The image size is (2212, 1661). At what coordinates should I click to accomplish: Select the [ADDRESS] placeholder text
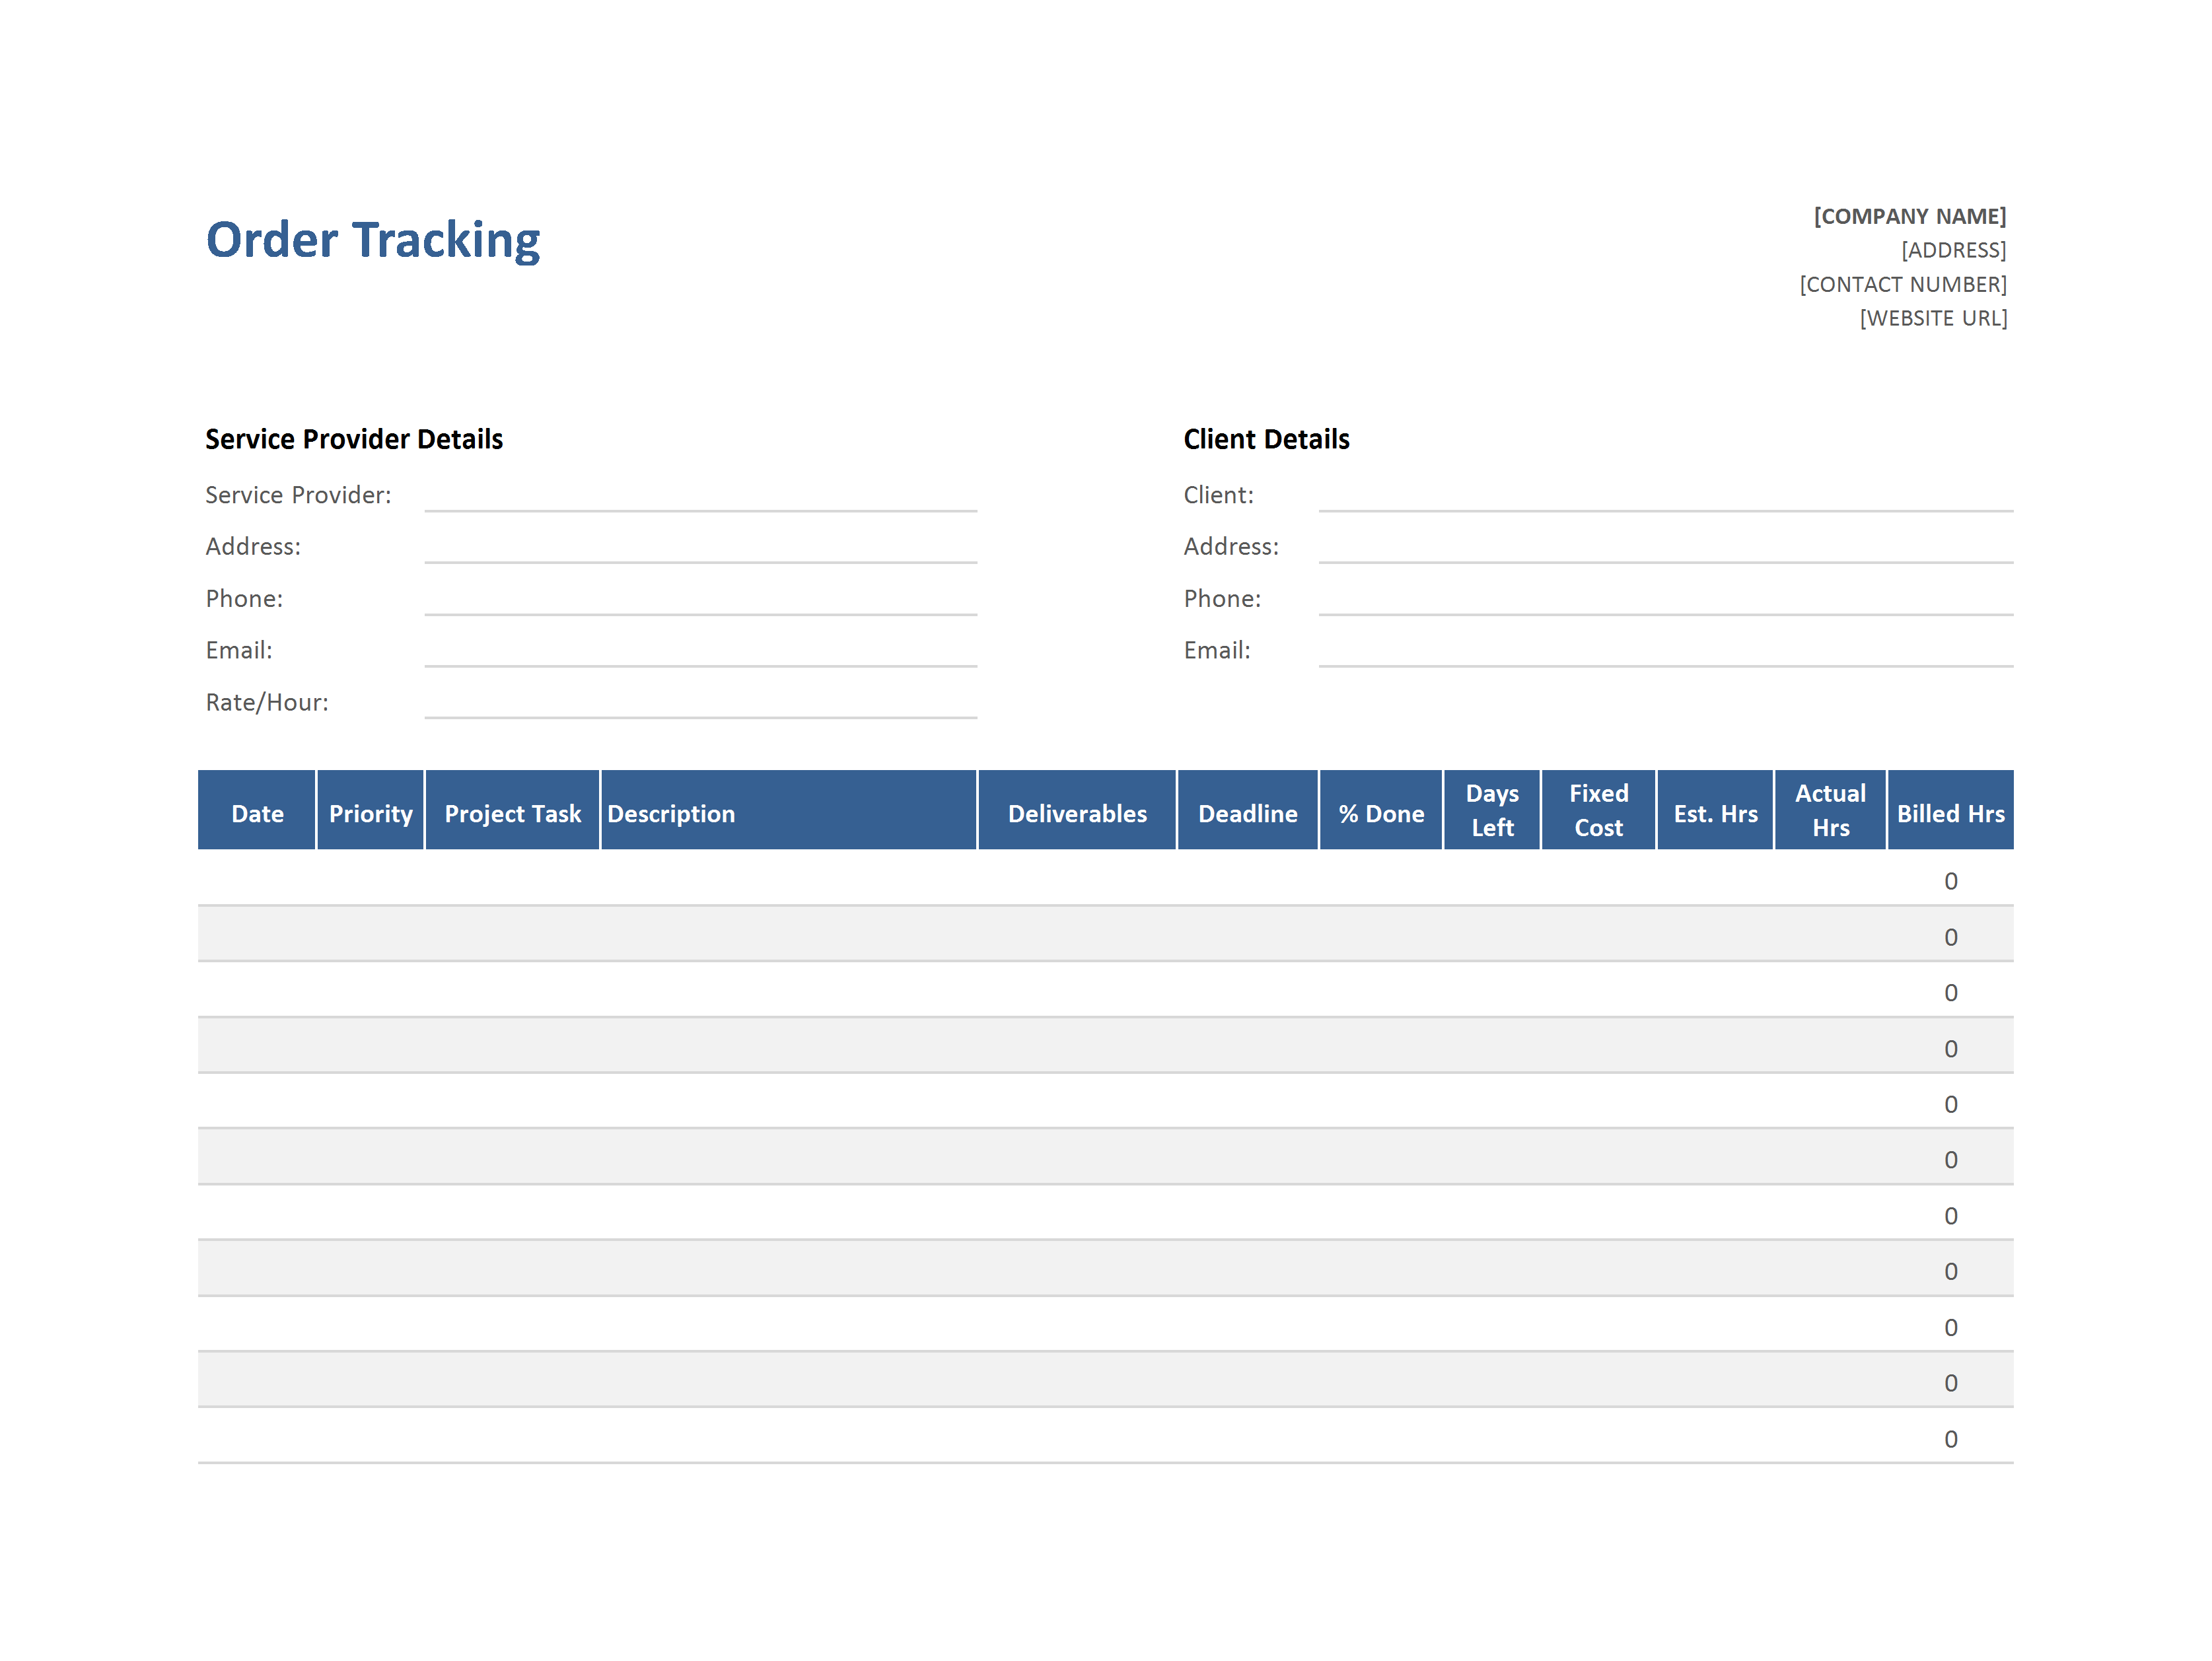click(1953, 250)
